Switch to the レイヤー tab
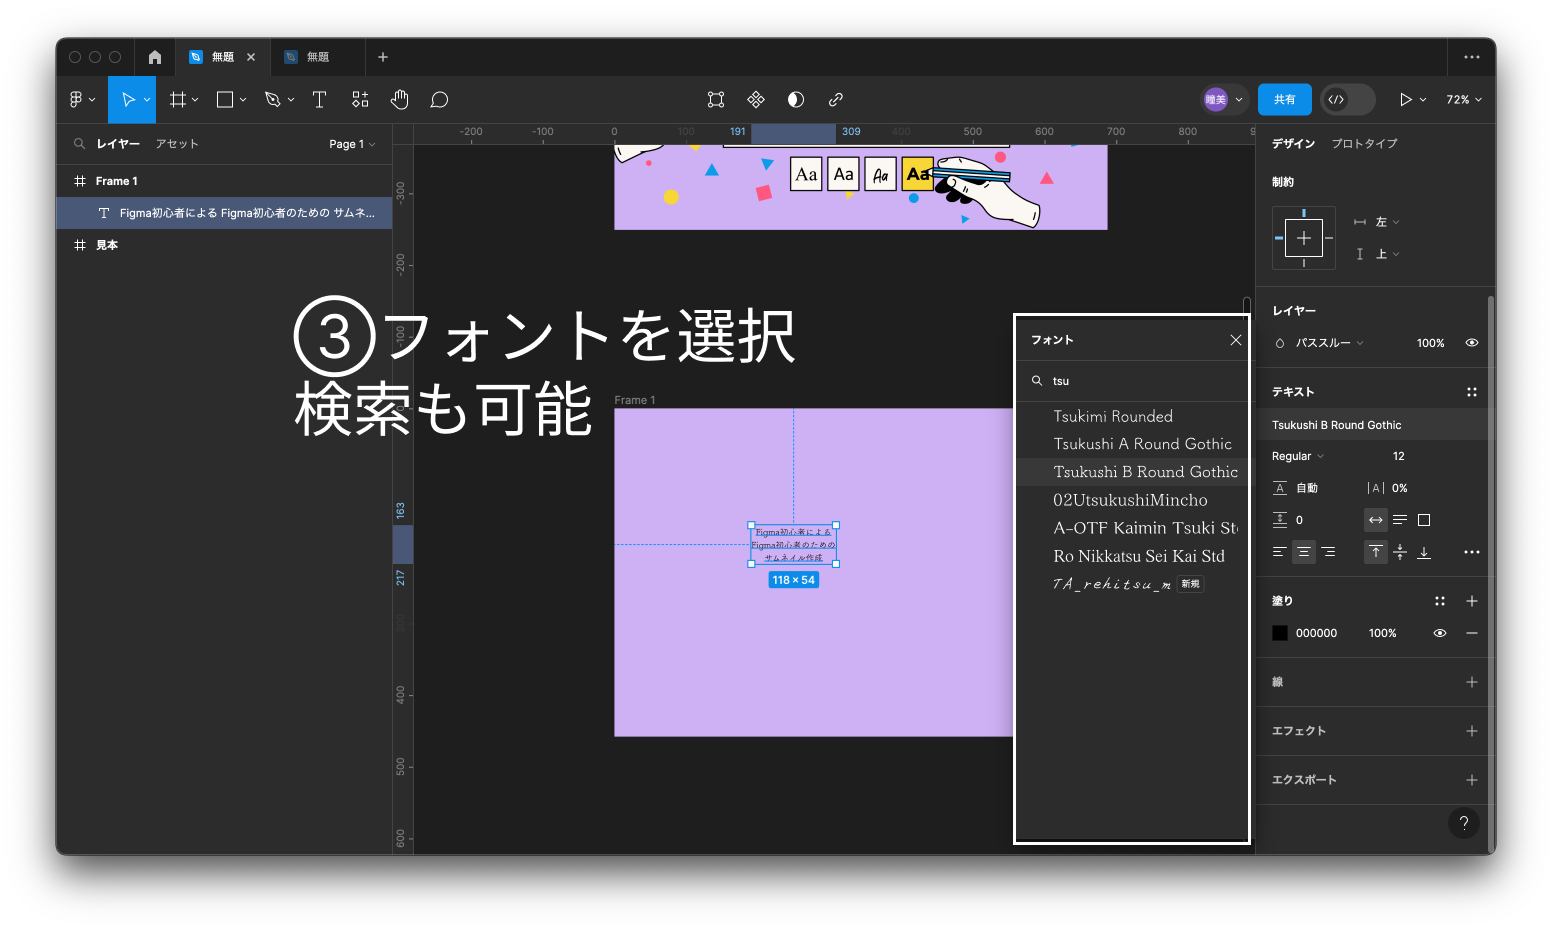Image resolution: width=1552 pixels, height=929 pixels. [118, 144]
